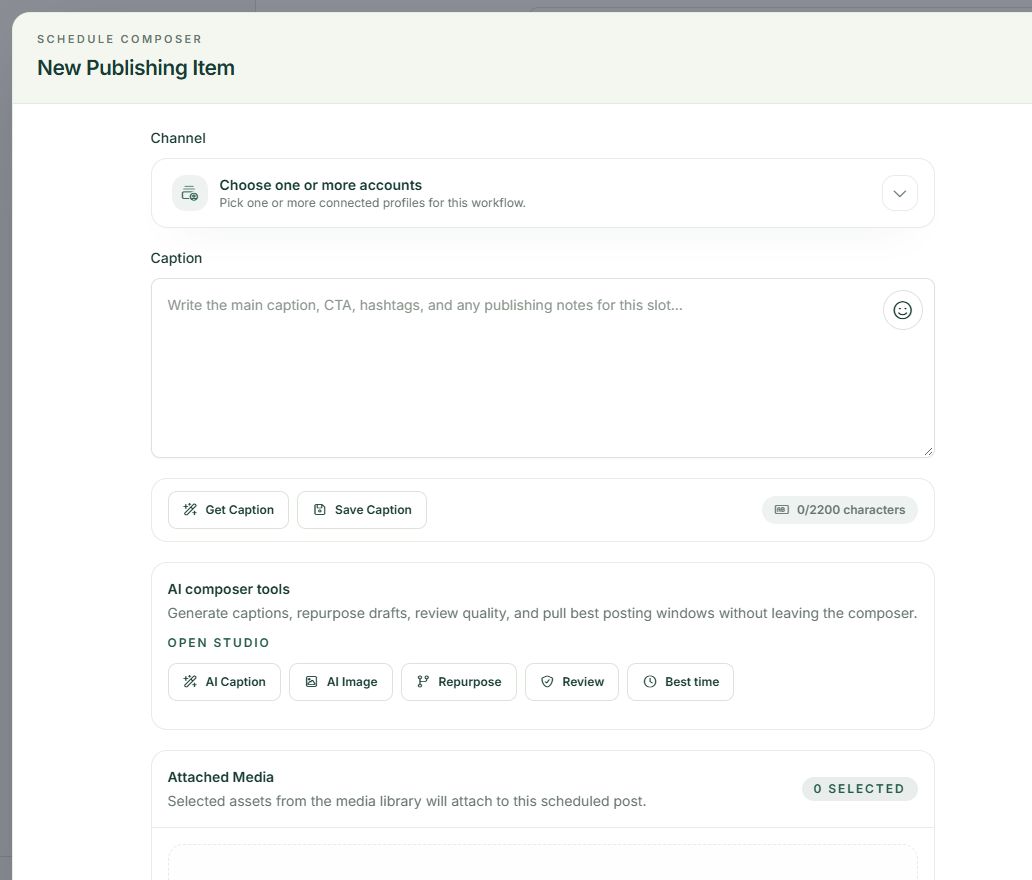
Task: Click the picture icon on AI Image
Action: click(311, 682)
